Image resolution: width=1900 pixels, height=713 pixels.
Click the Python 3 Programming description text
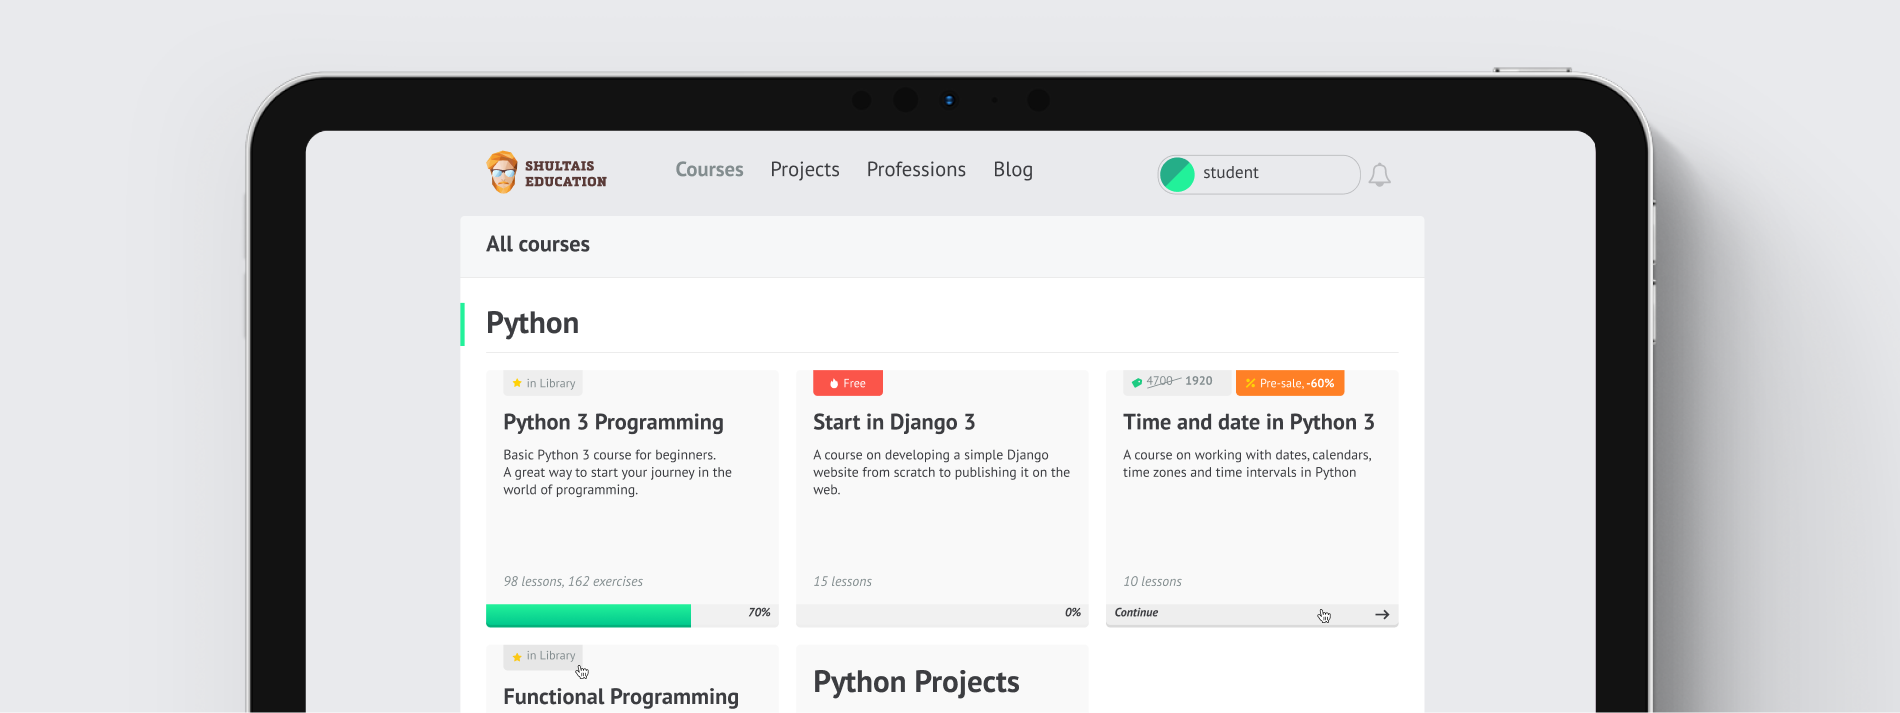[x=617, y=472]
